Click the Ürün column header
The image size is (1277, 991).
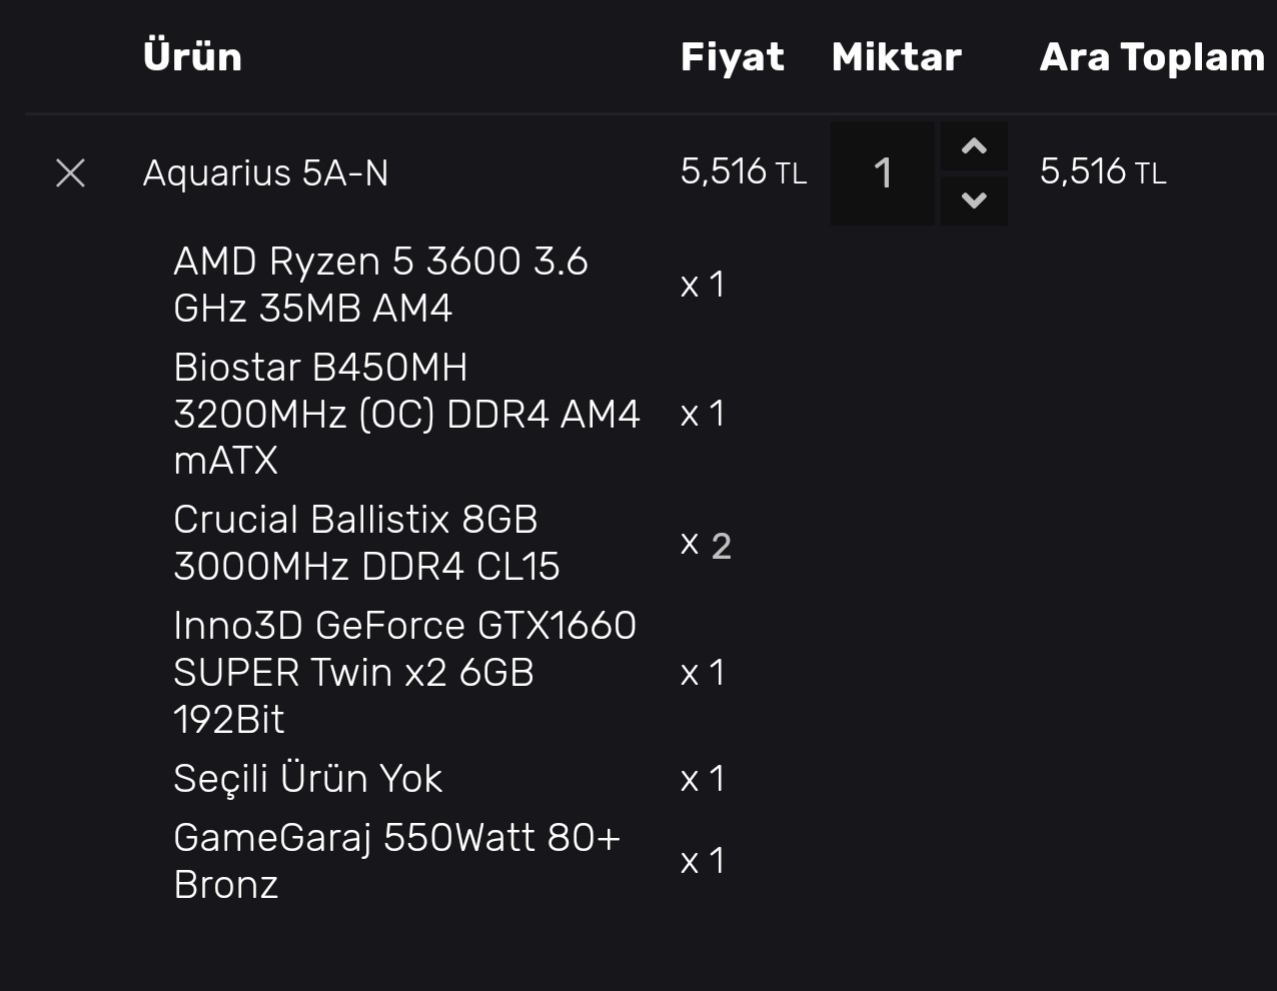[192, 57]
